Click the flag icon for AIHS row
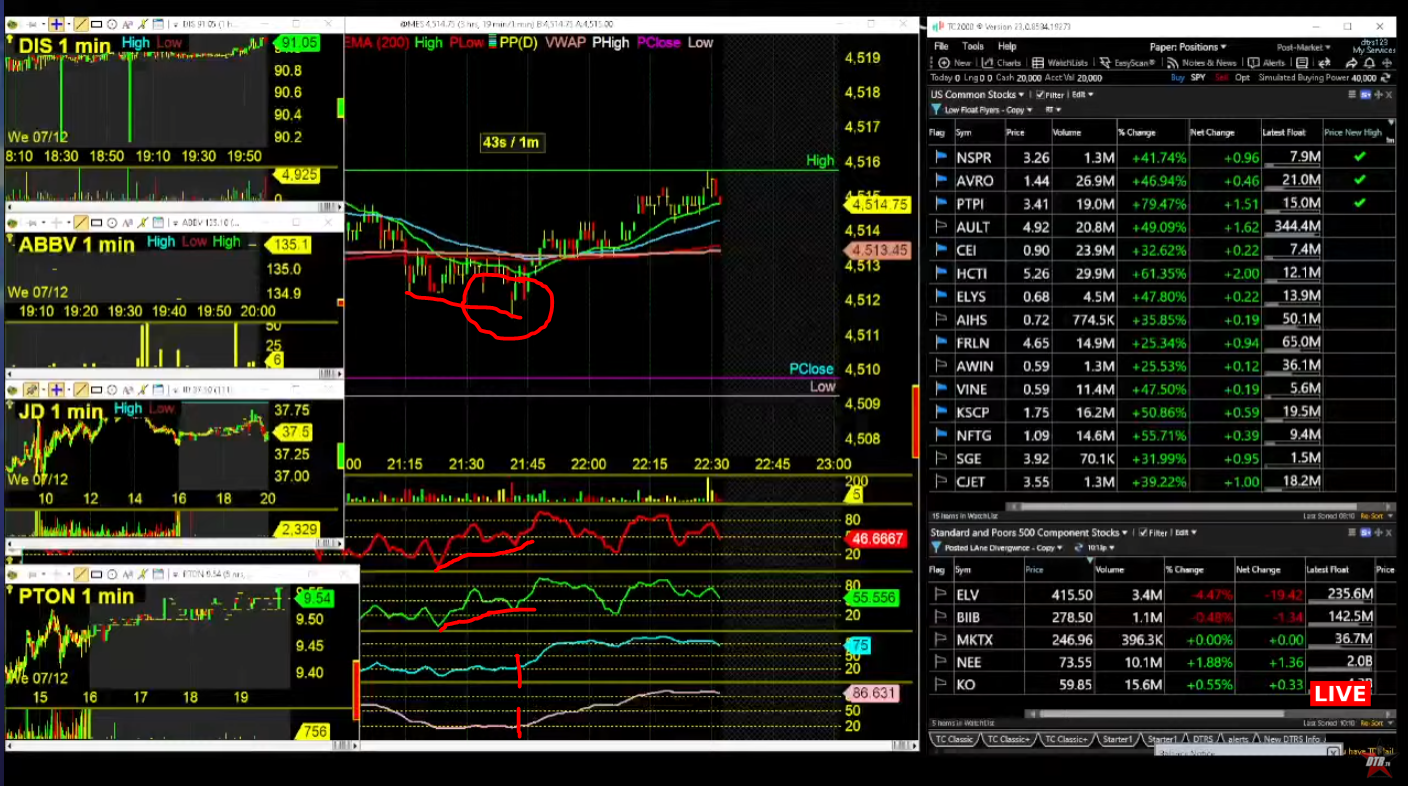1408x786 pixels. pos(940,319)
